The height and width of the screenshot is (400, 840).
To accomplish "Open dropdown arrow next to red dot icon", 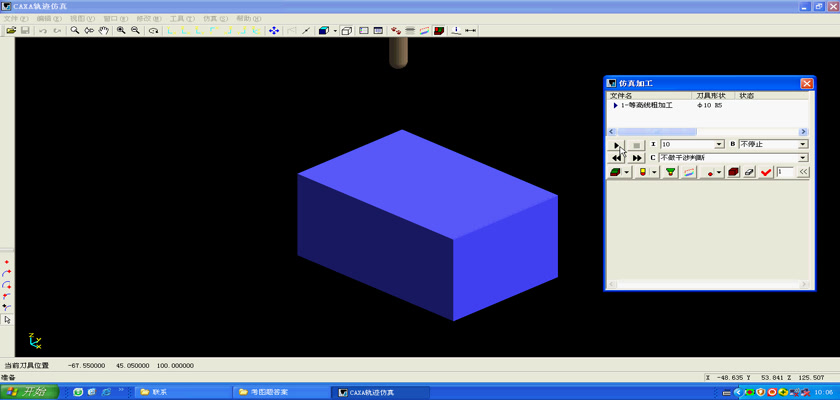I will click(719, 172).
